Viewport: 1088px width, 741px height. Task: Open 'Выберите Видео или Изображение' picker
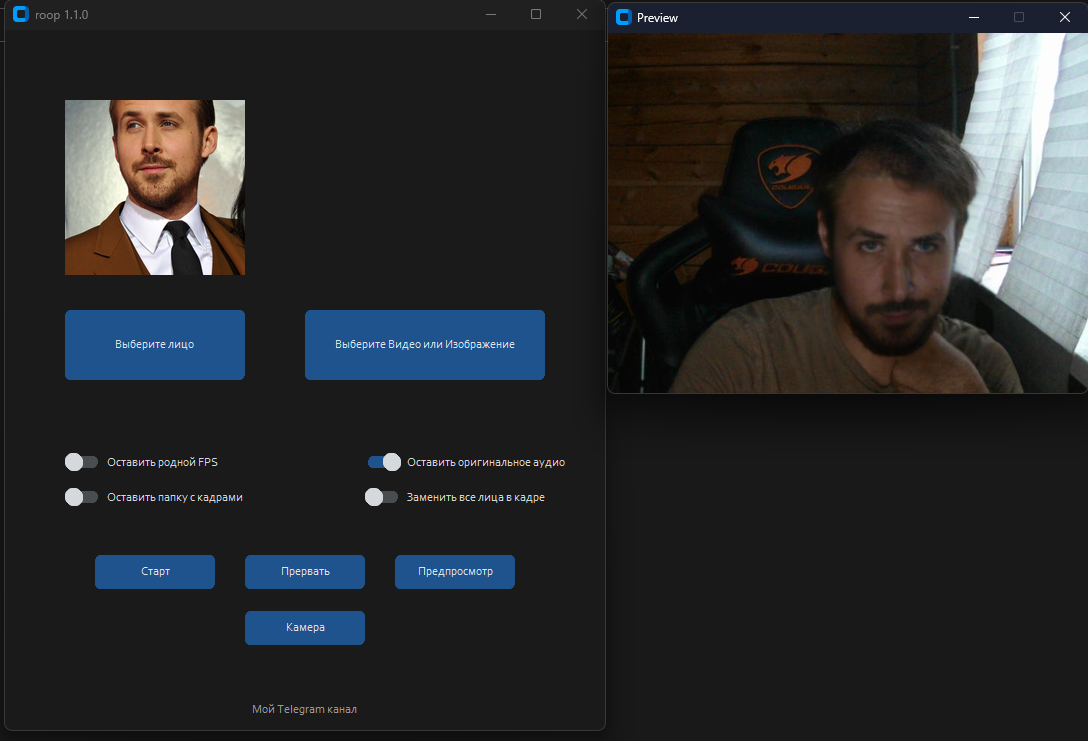click(x=424, y=345)
